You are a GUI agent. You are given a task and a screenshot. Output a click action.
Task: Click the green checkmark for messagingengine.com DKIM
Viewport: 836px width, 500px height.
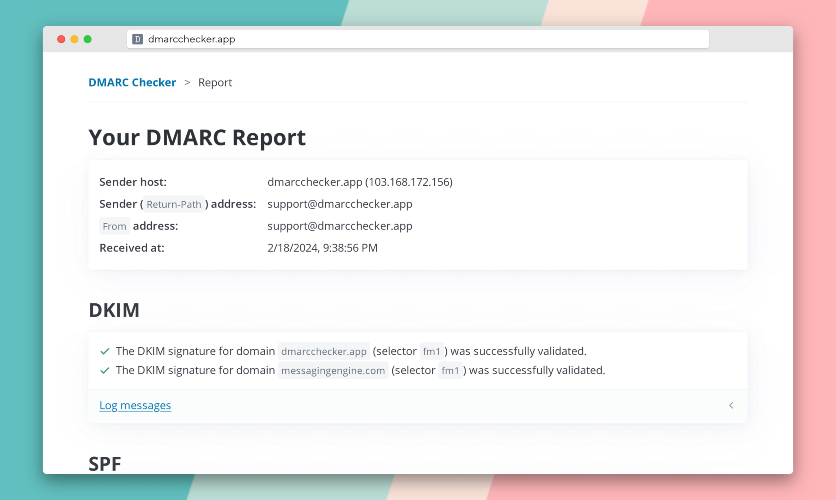(x=104, y=370)
